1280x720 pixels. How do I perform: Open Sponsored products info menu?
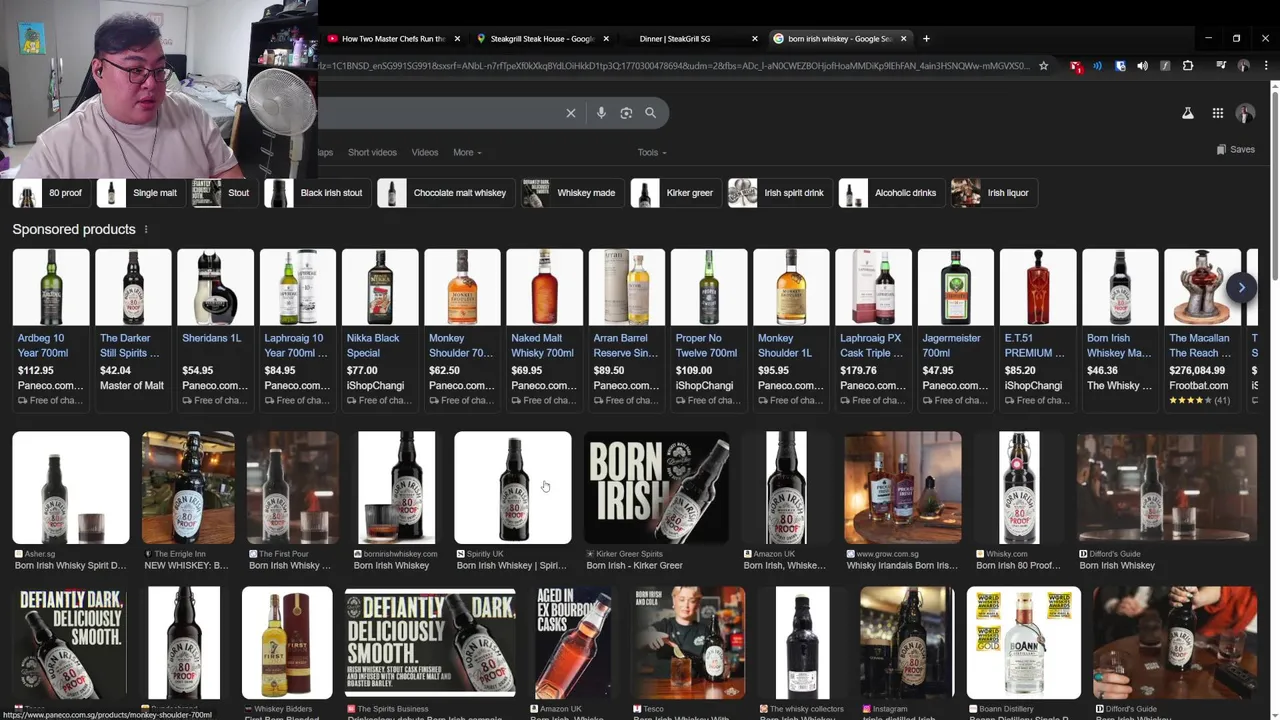point(146,230)
